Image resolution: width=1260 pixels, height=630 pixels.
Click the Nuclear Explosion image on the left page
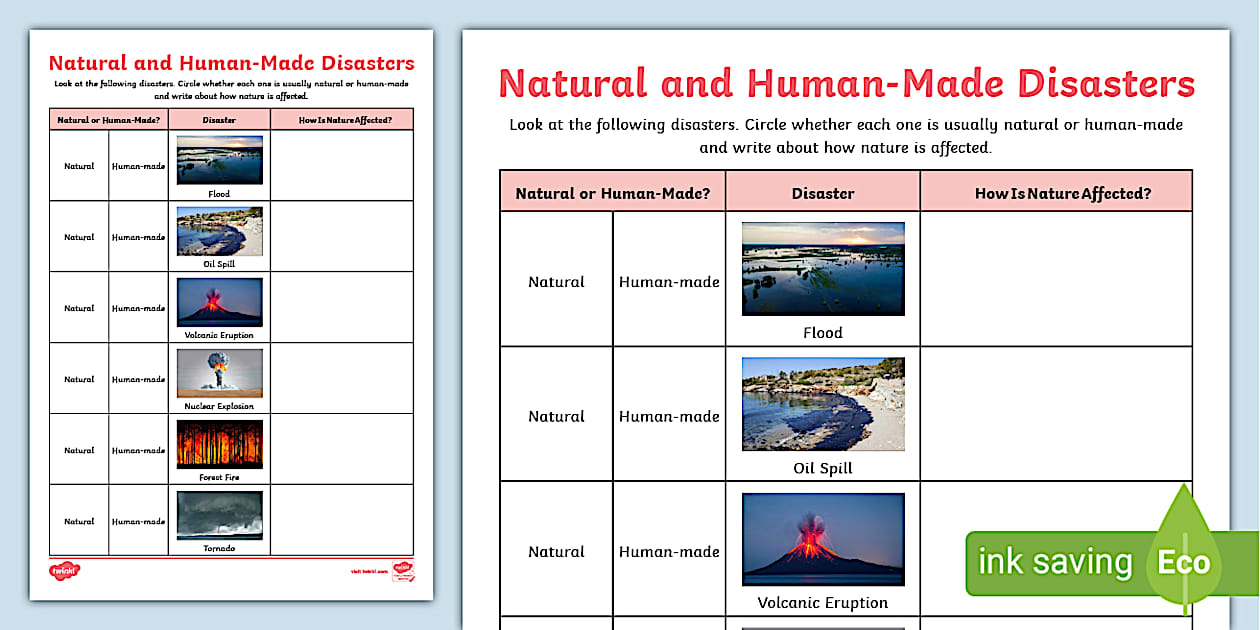[x=219, y=373]
